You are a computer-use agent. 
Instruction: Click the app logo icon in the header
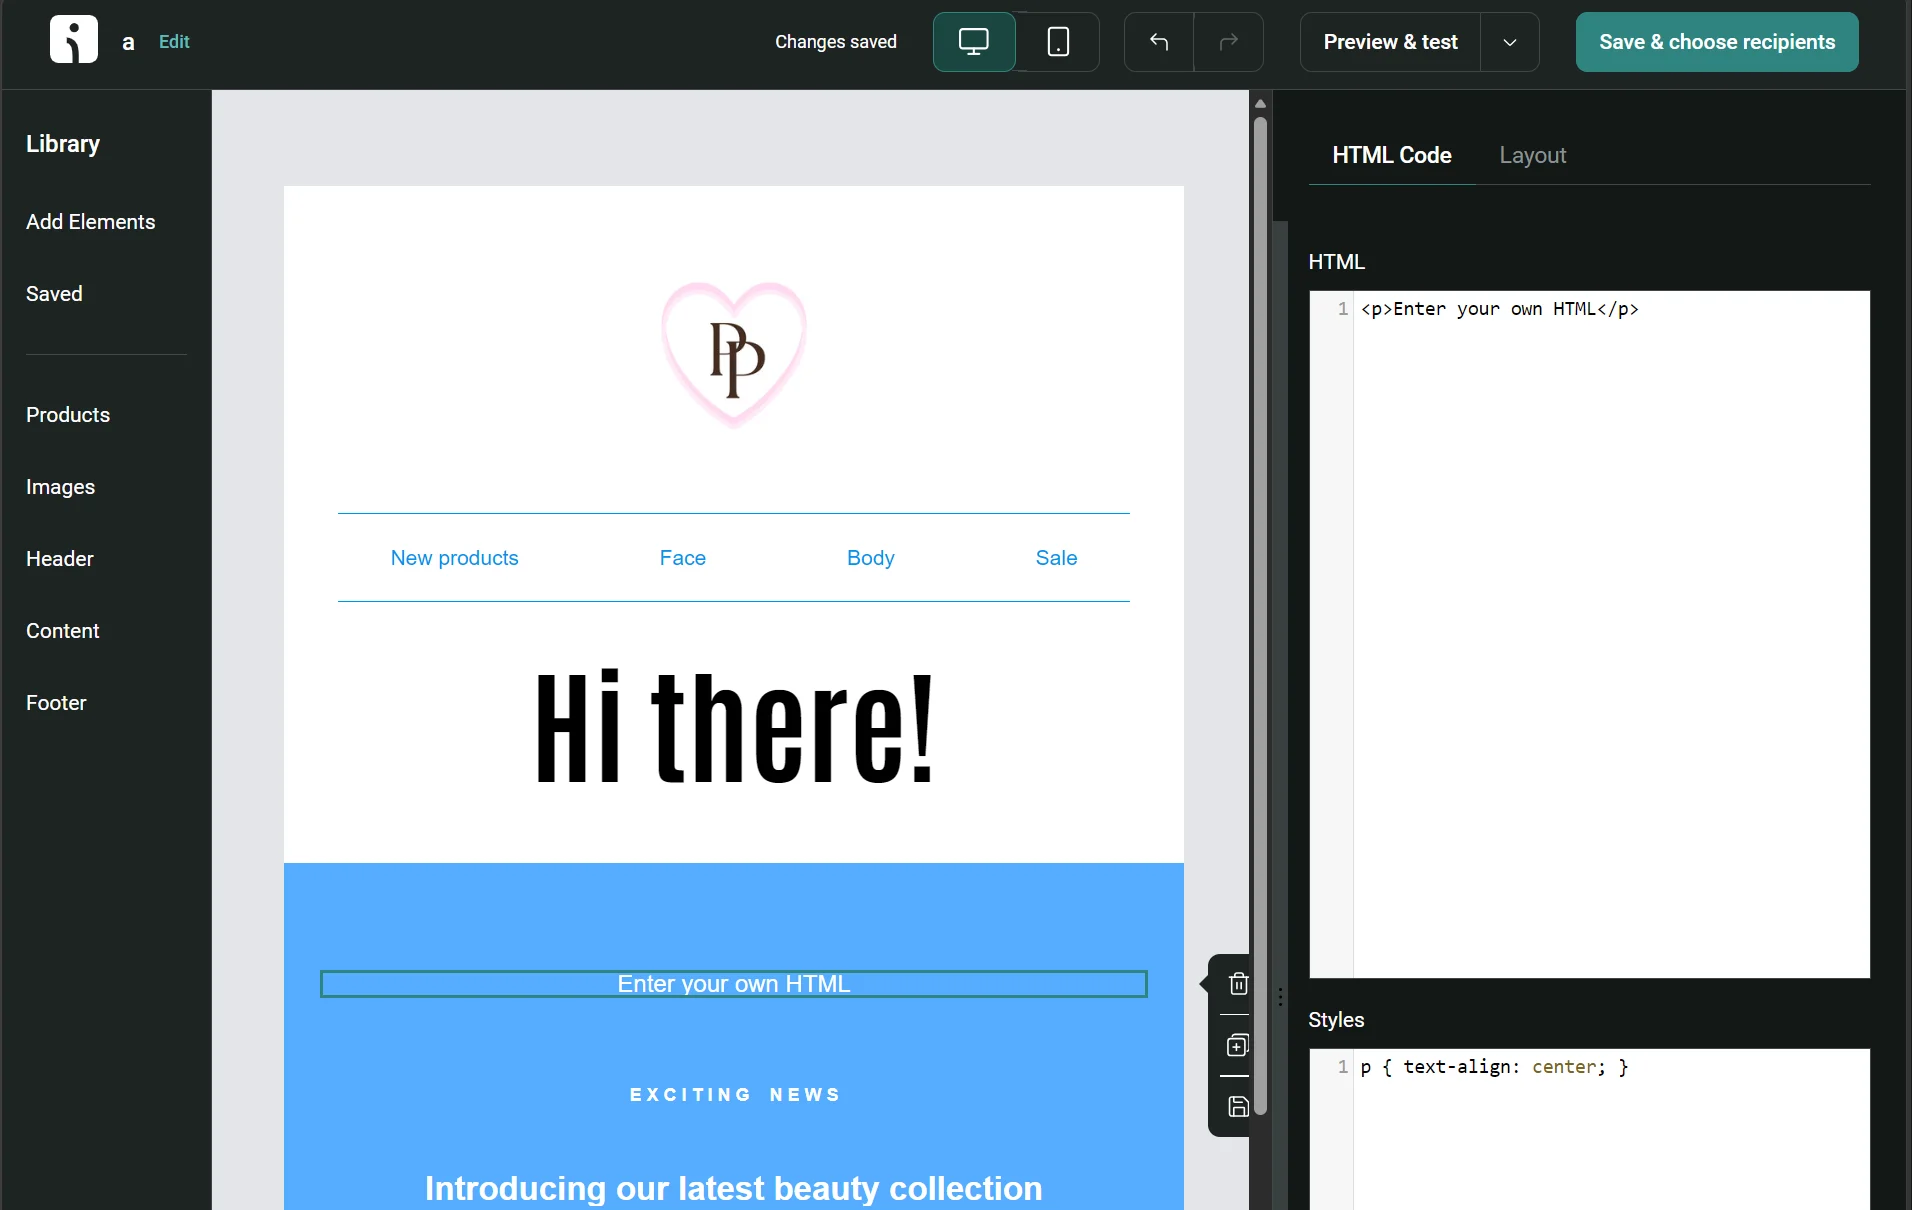coord(74,40)
